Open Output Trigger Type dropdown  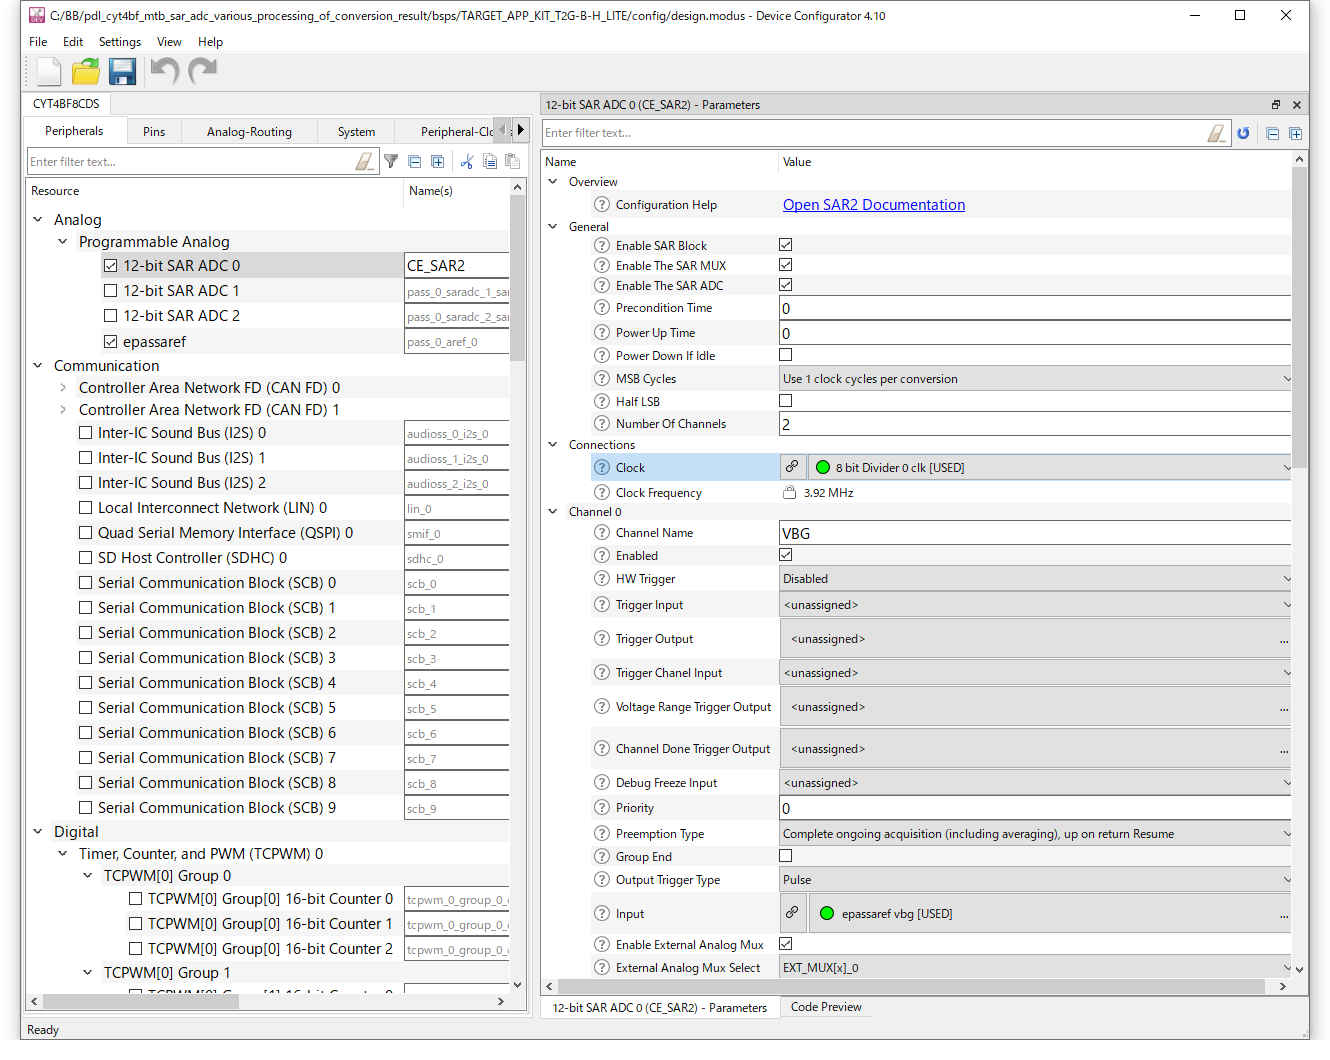point(1035,880)
